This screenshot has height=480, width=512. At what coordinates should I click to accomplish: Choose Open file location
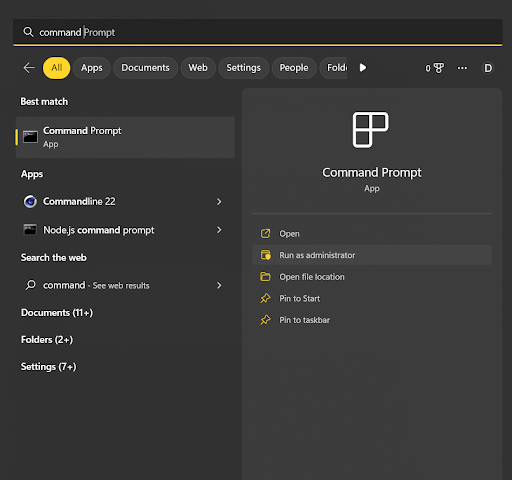click(x=372, y=277)
